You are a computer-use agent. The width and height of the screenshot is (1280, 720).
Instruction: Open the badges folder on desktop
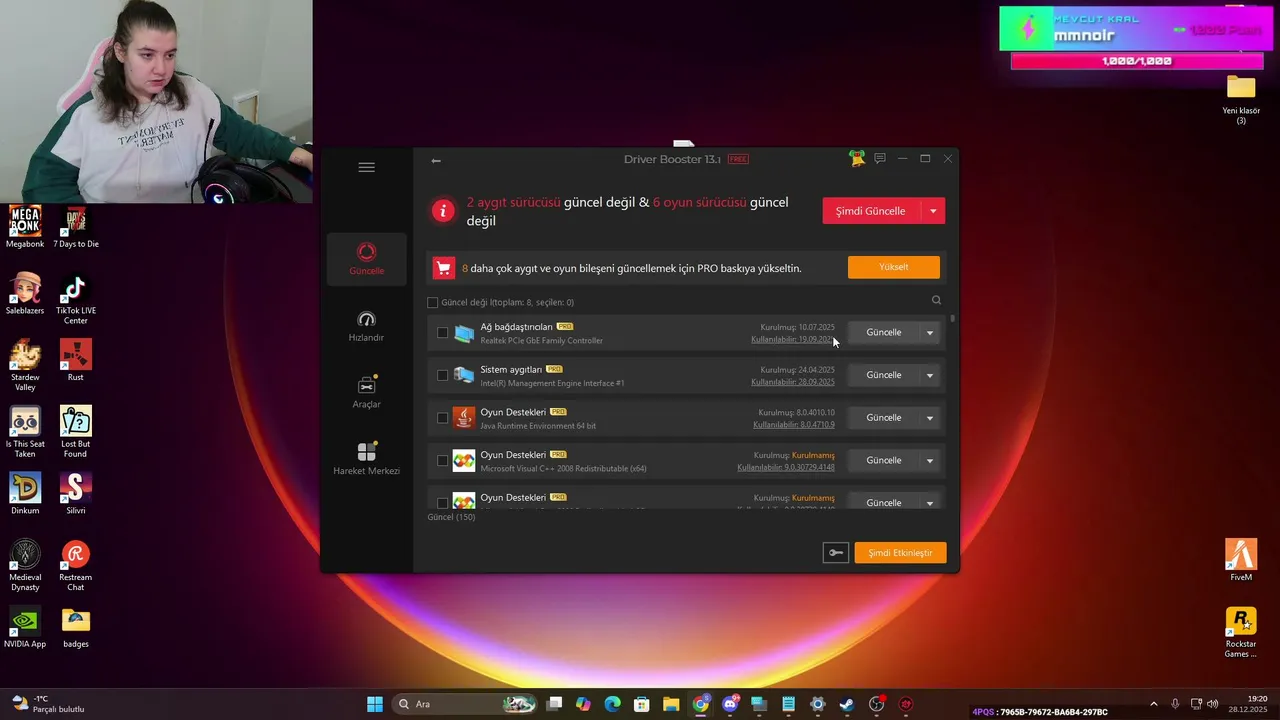coord(76,628)
